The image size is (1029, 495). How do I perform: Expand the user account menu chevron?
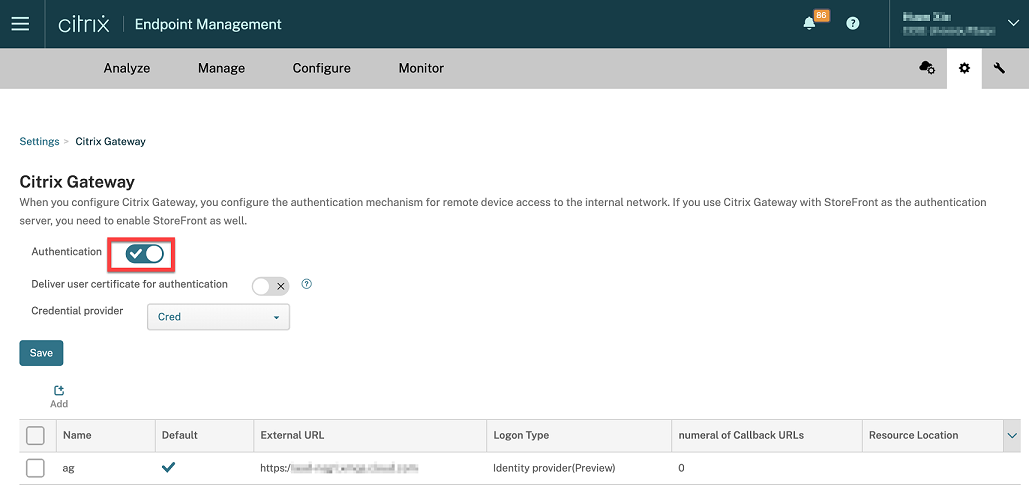coord(1013,24)
